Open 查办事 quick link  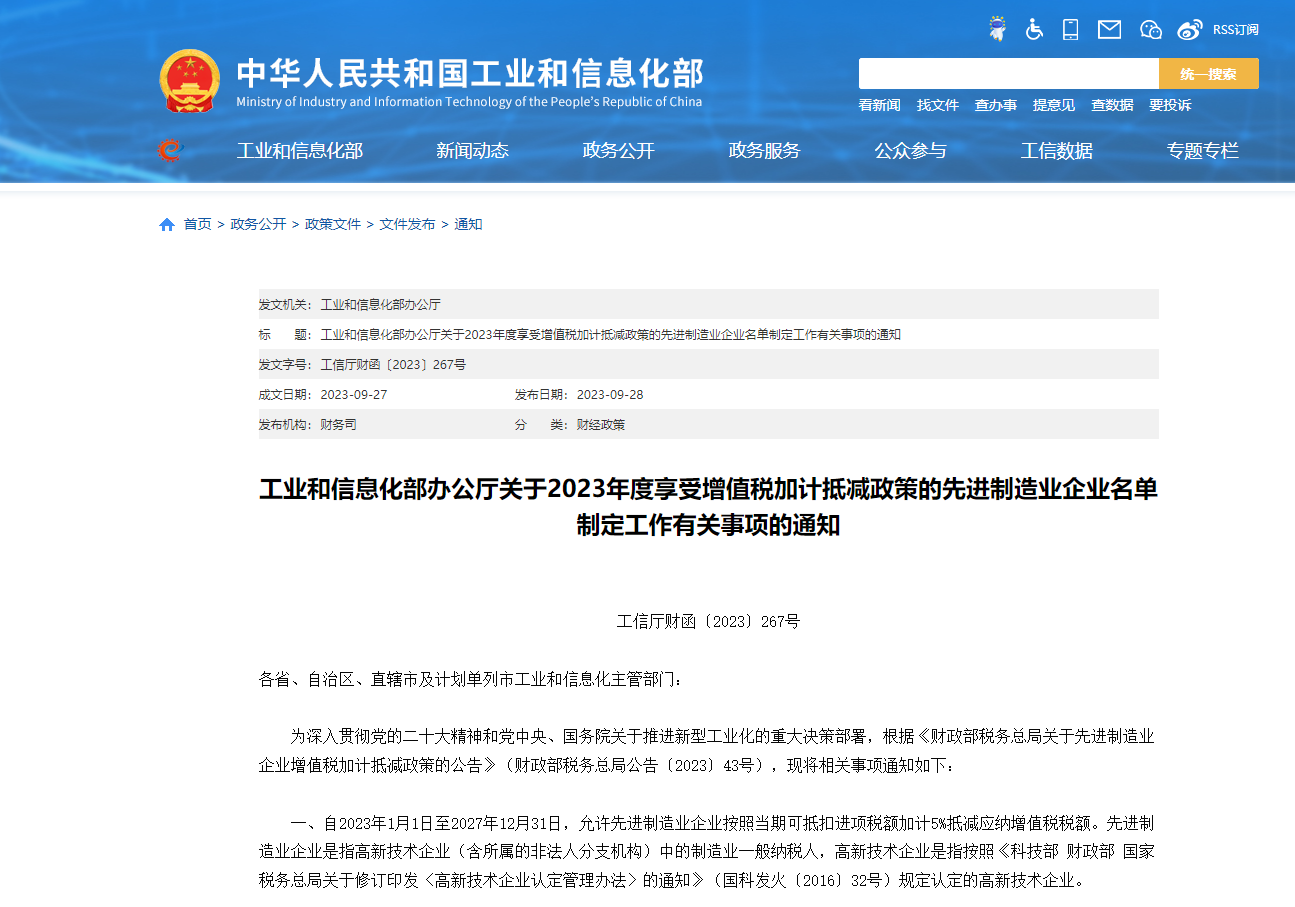[x=996, y=105]
